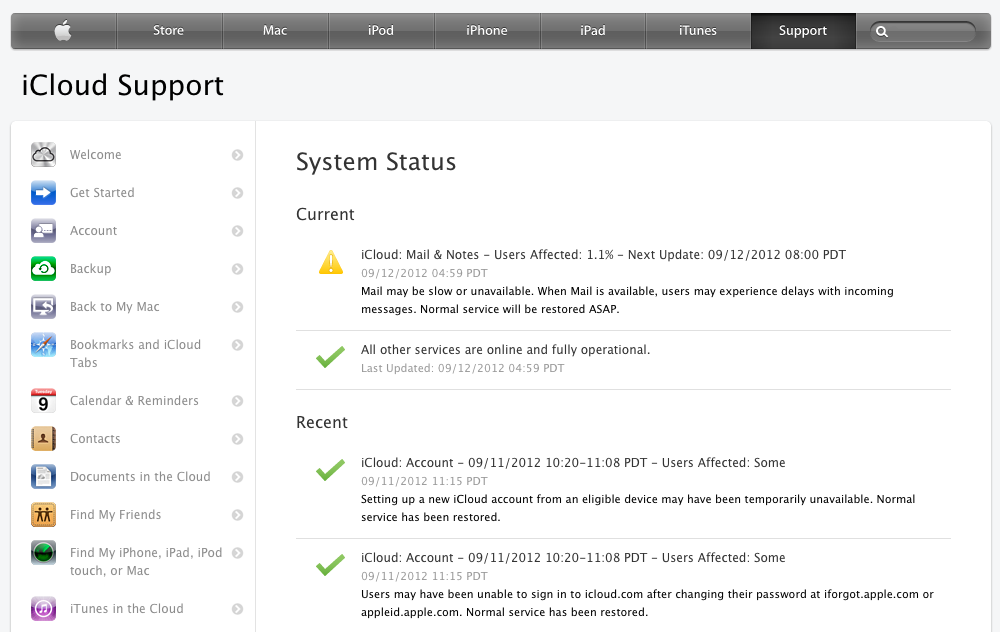Viewport: 1000px width, 632px height.
Task: Click the Safari Bookmarks icon
Action: pyautogui.click(x=43, y=345)
